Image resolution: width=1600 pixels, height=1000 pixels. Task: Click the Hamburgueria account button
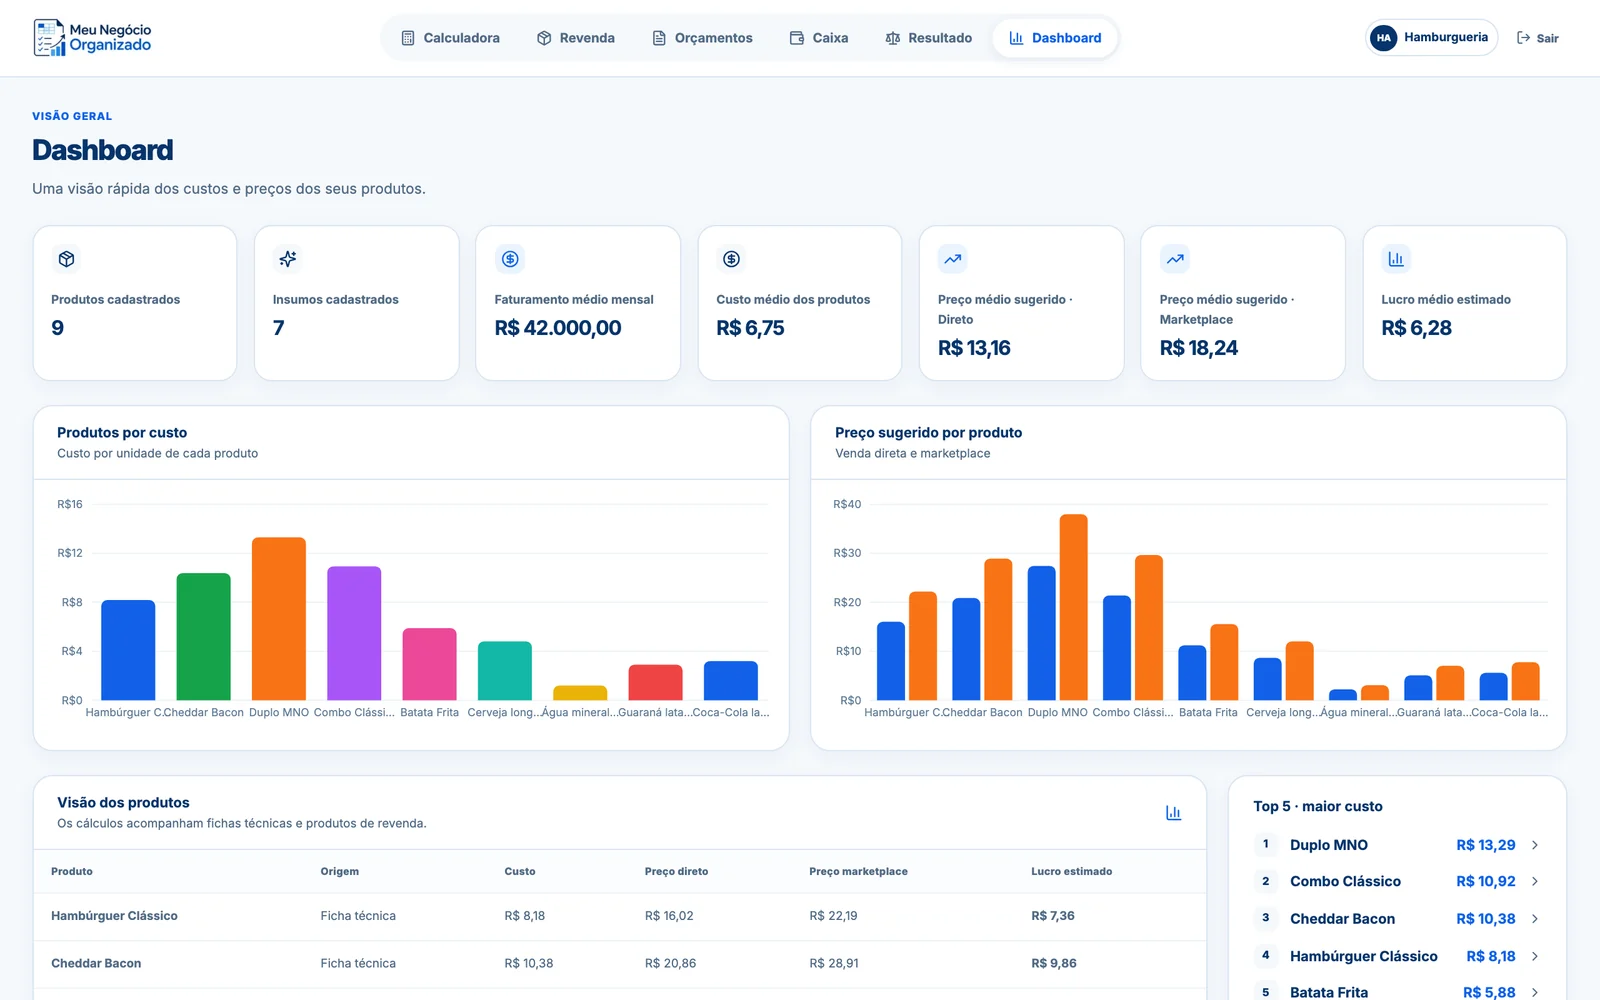click(x=1432, y=38)
